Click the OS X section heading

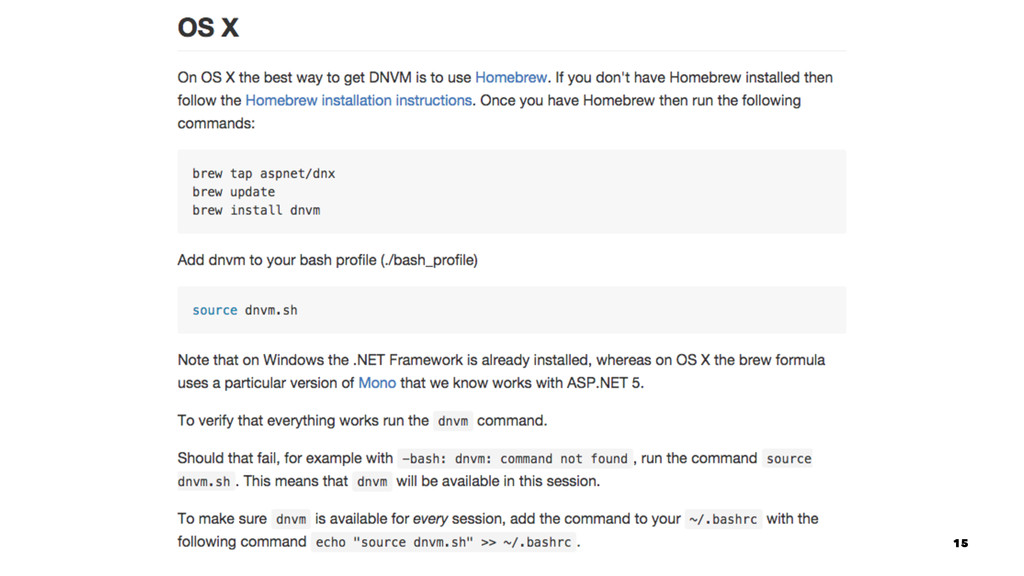[x=208, y=28]
